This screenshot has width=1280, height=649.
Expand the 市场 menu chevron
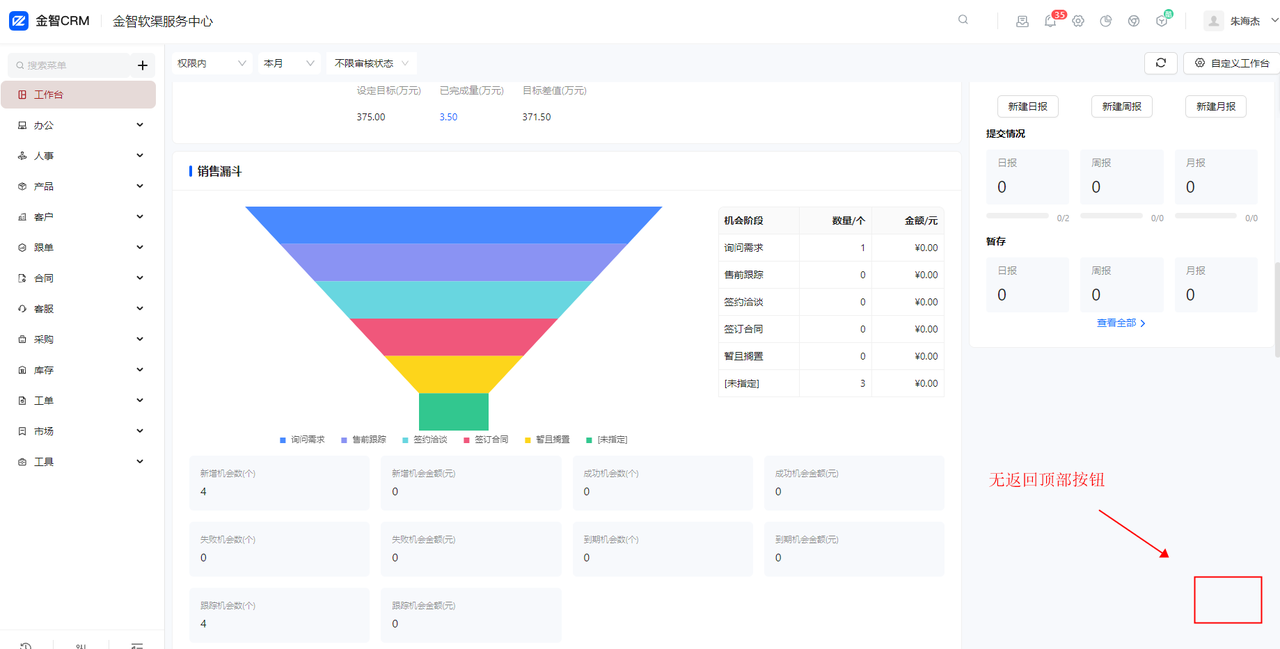pos(140,431)
